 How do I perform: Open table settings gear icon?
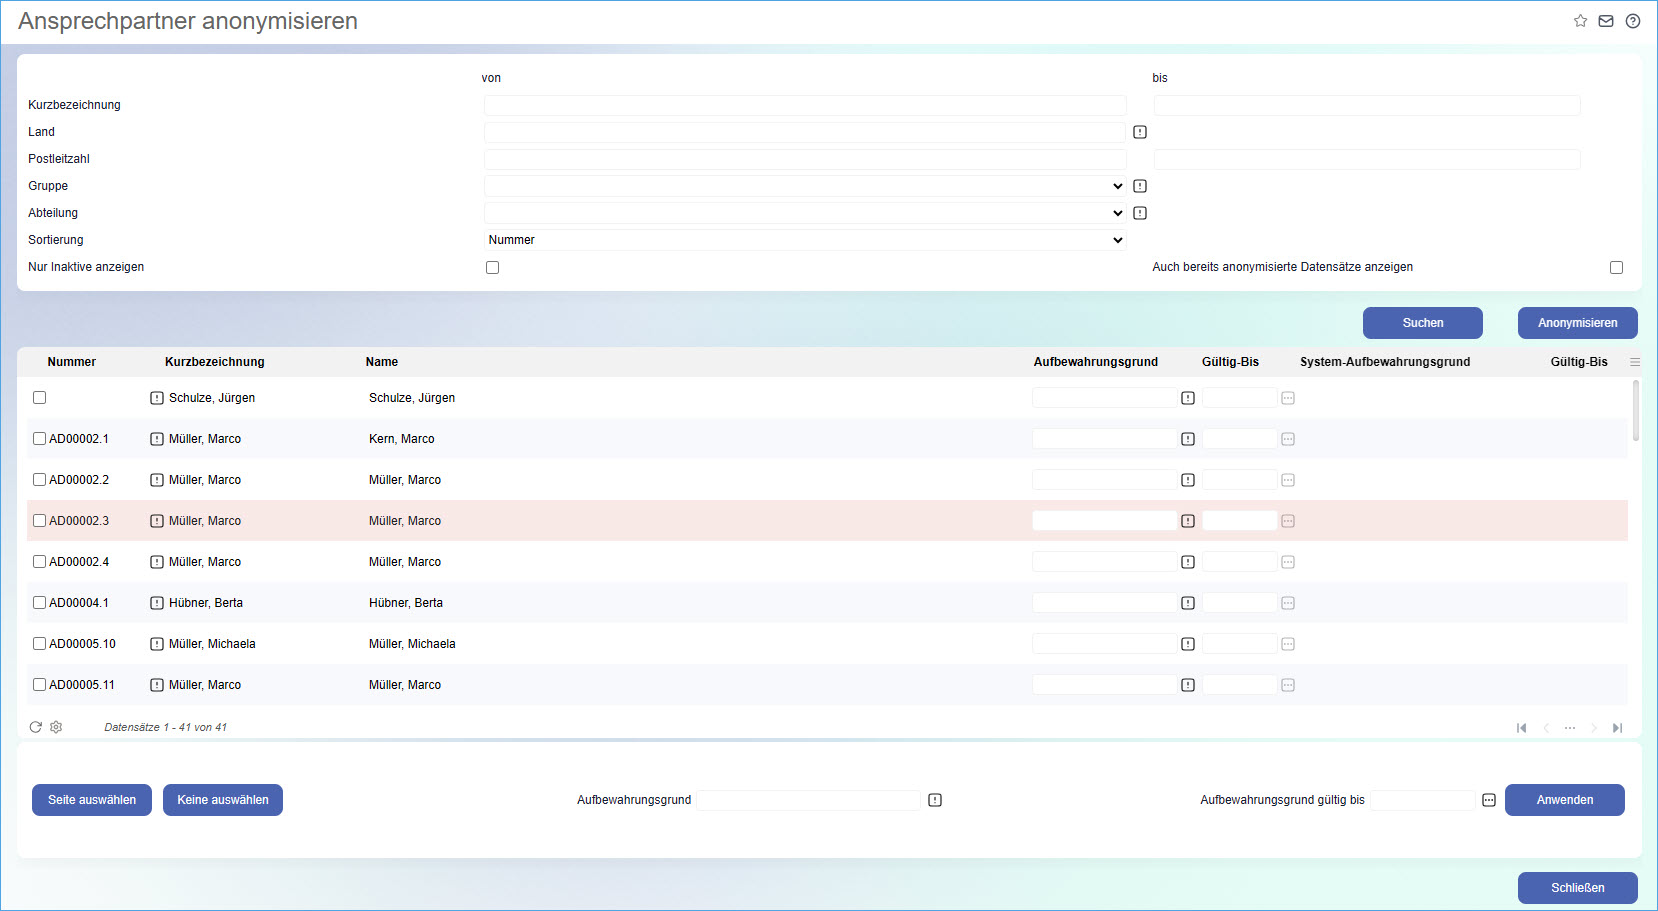pyautogui.click(x=56, y=727)
